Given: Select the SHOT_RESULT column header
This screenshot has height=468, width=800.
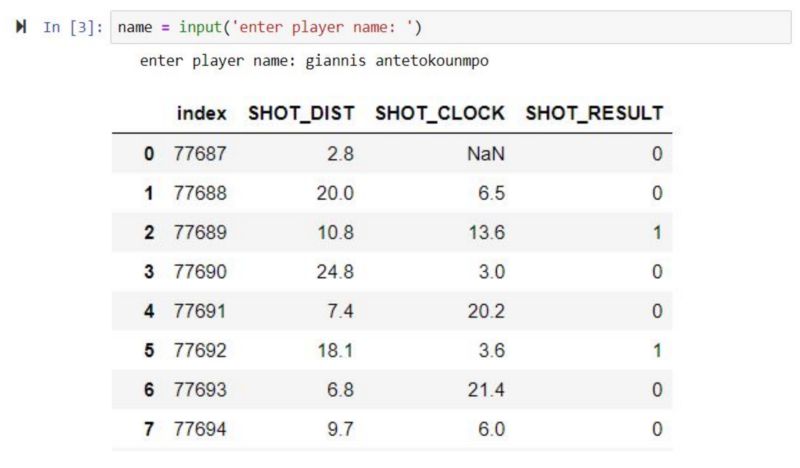Looking at the screenshot, I should (594, 114).
